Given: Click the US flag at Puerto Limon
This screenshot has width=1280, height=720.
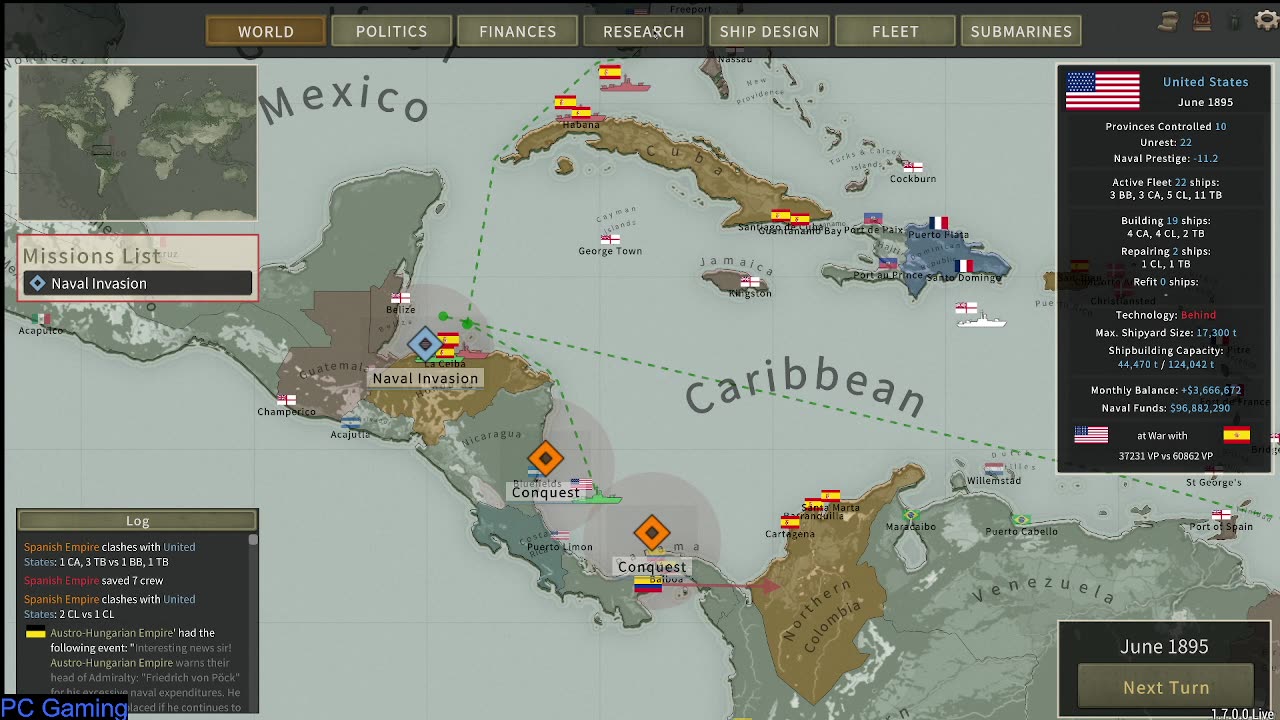Looking at the screenshot, I should 560,535.
